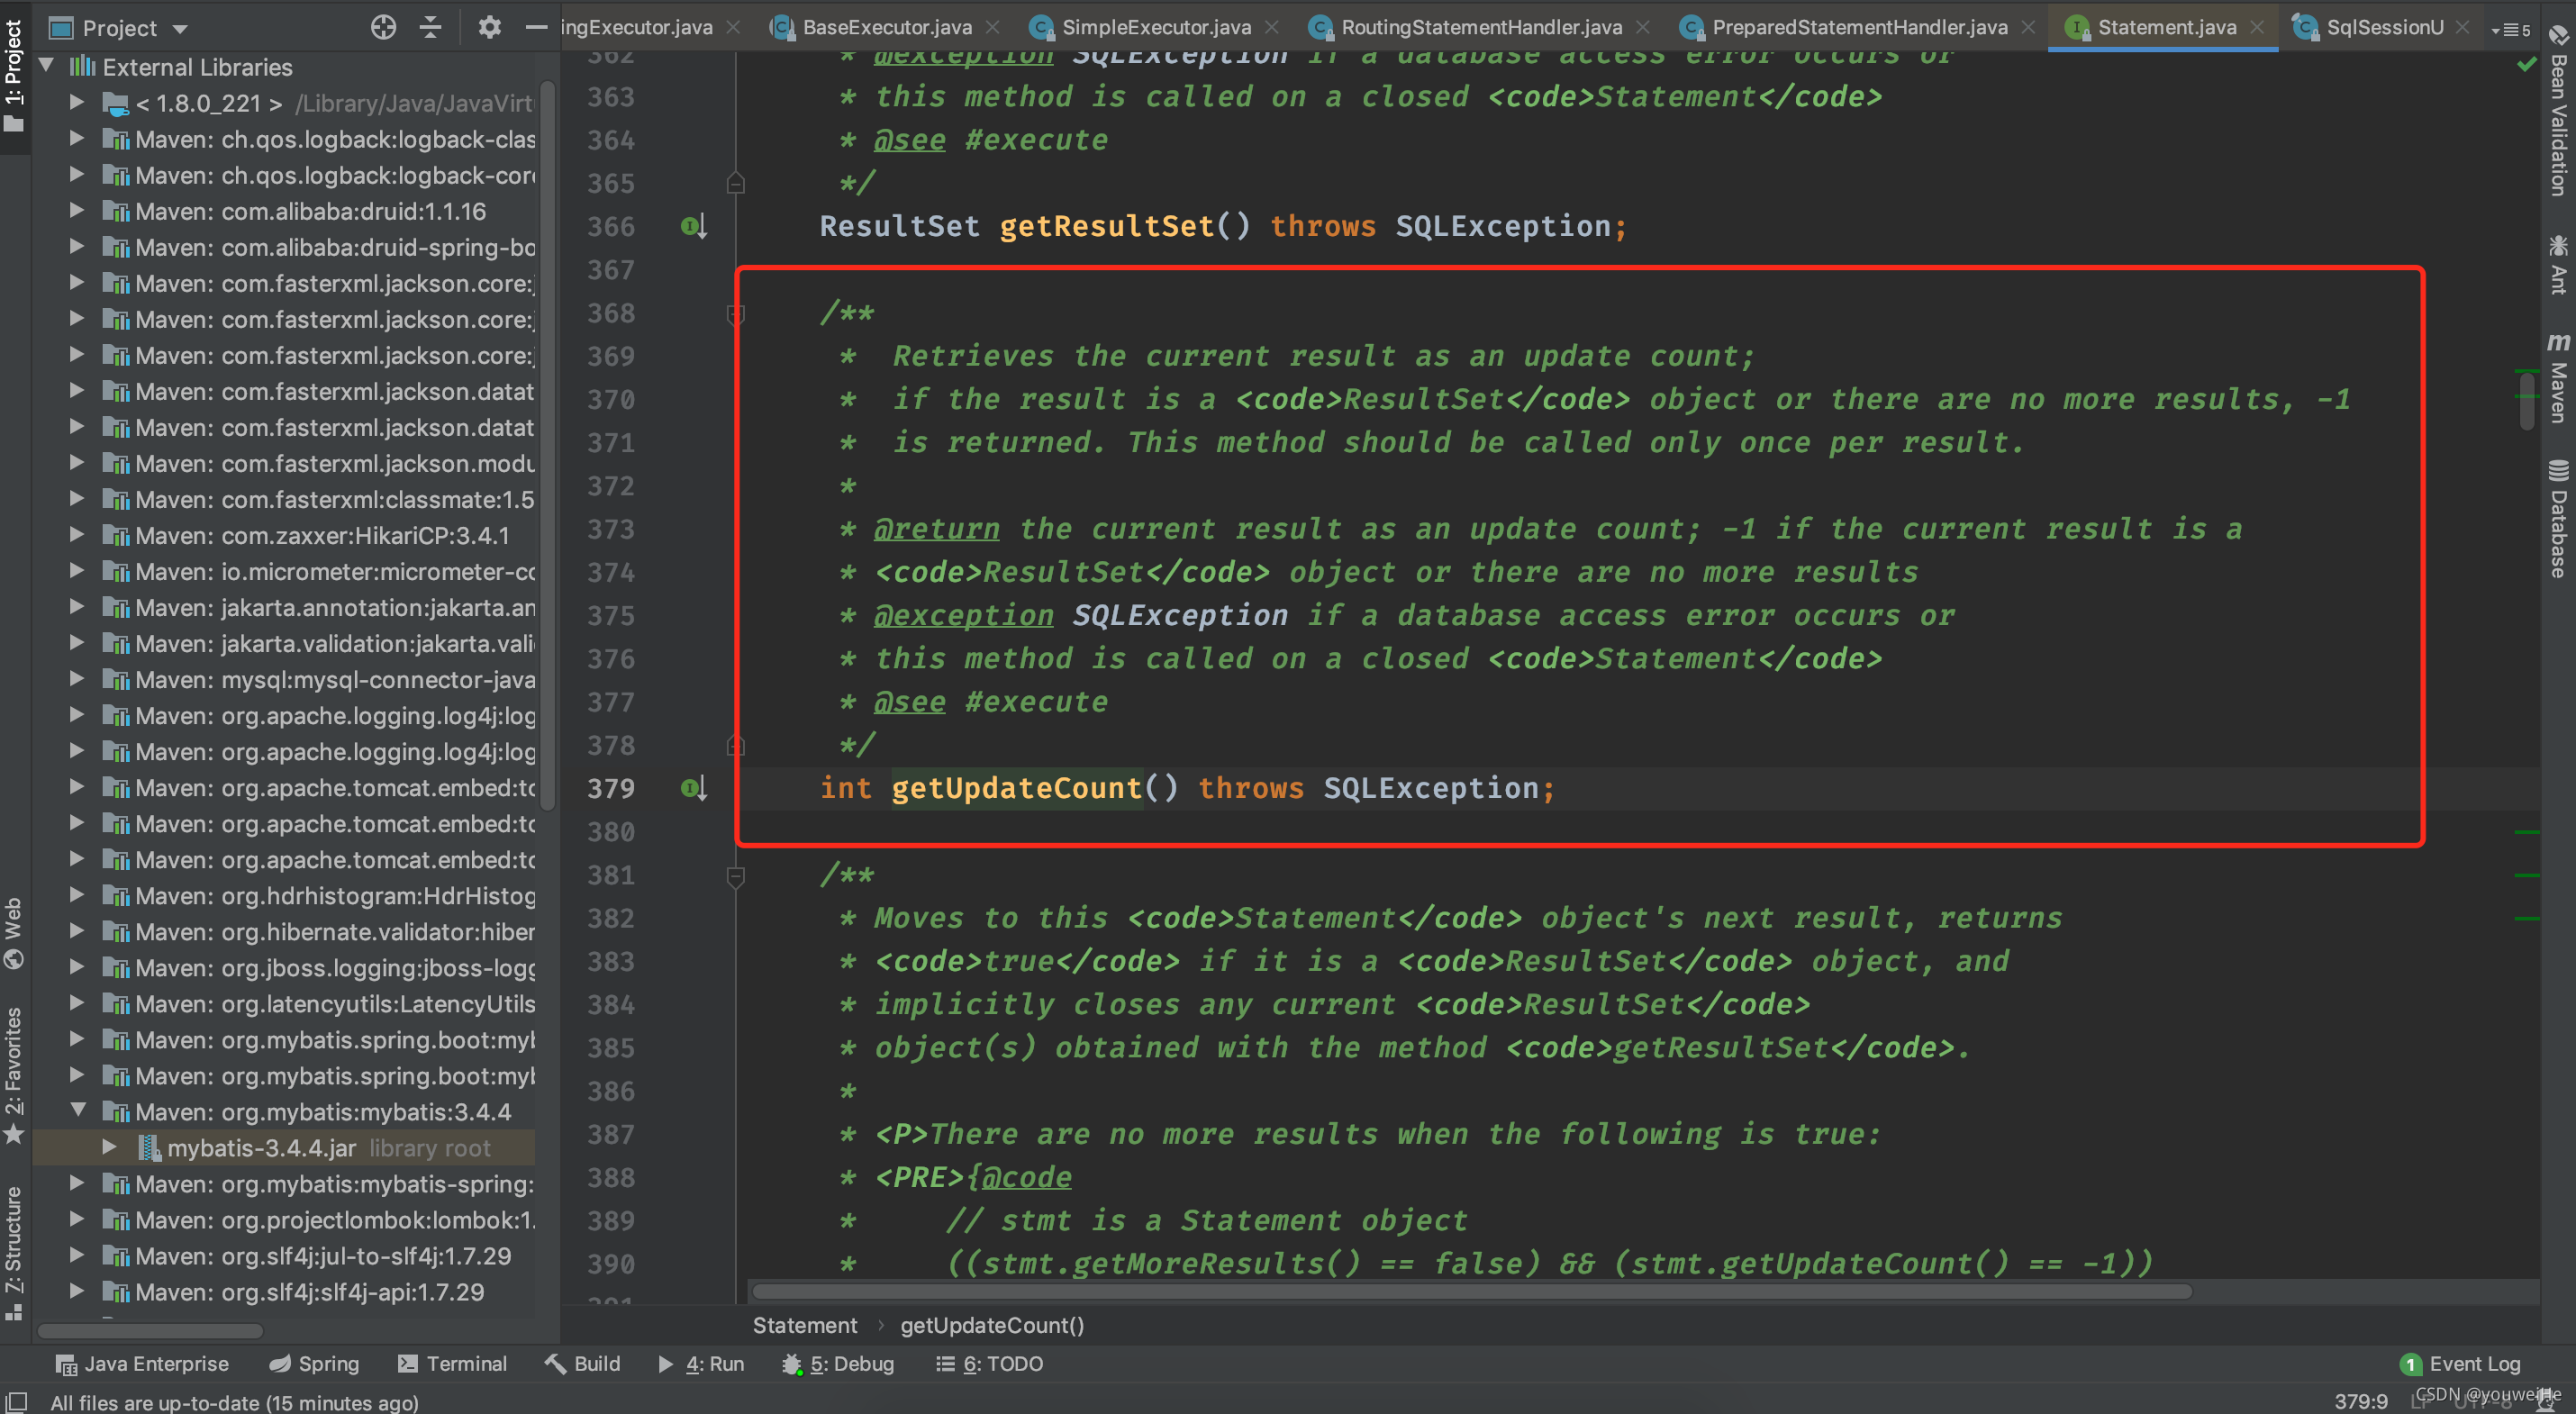
Task: Expand mybatis-3.4.4.jar library root
Action: pos(109,1146)
